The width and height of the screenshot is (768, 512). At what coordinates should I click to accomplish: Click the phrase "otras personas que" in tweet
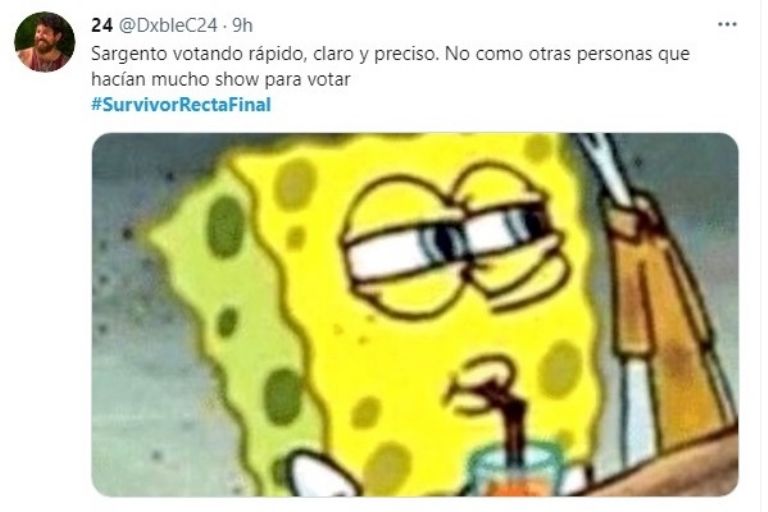609,54
